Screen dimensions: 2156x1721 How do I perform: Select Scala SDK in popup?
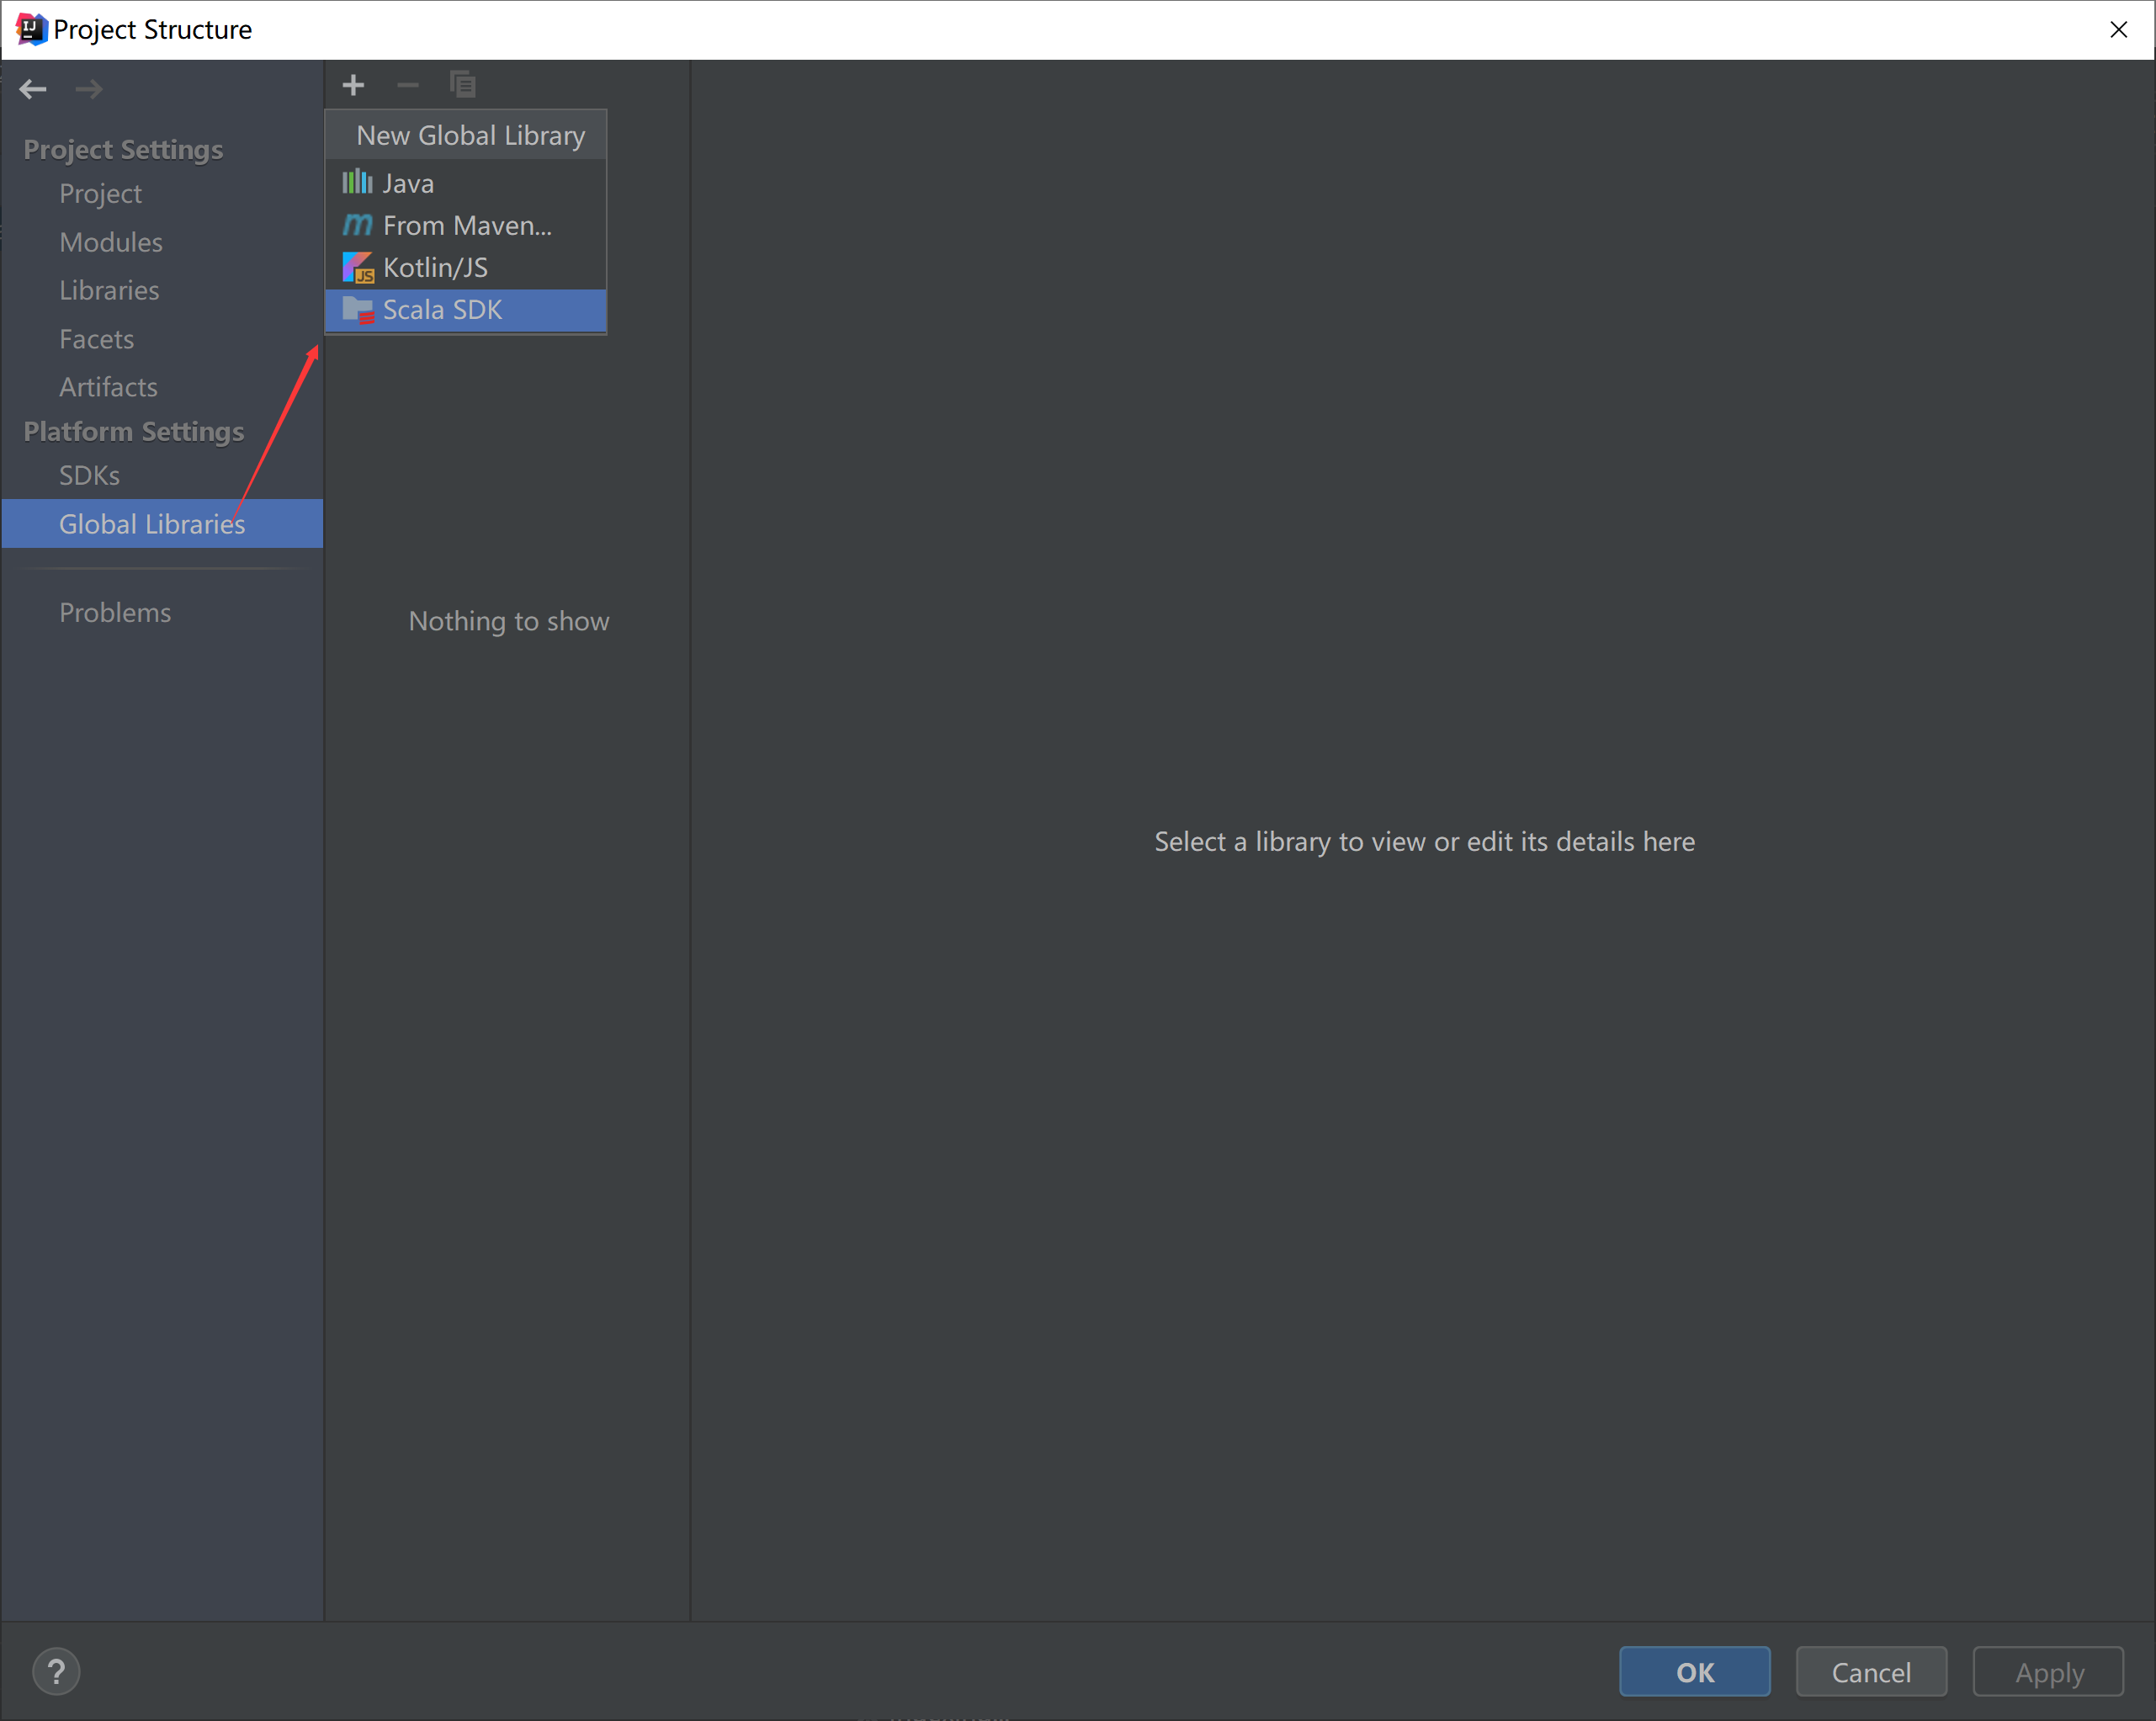click(442, 310)
